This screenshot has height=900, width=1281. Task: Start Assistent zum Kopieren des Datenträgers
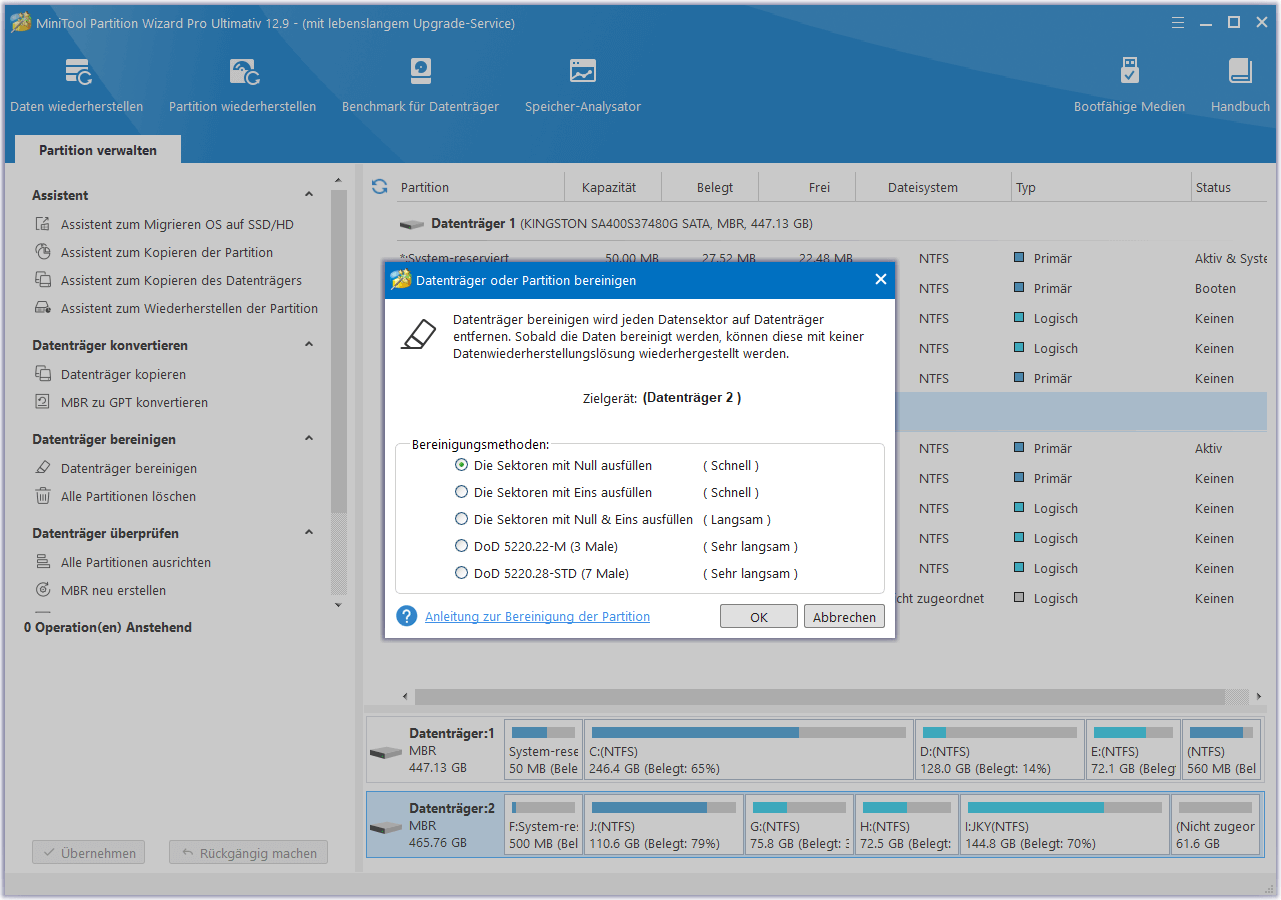[x=168, y=281]
